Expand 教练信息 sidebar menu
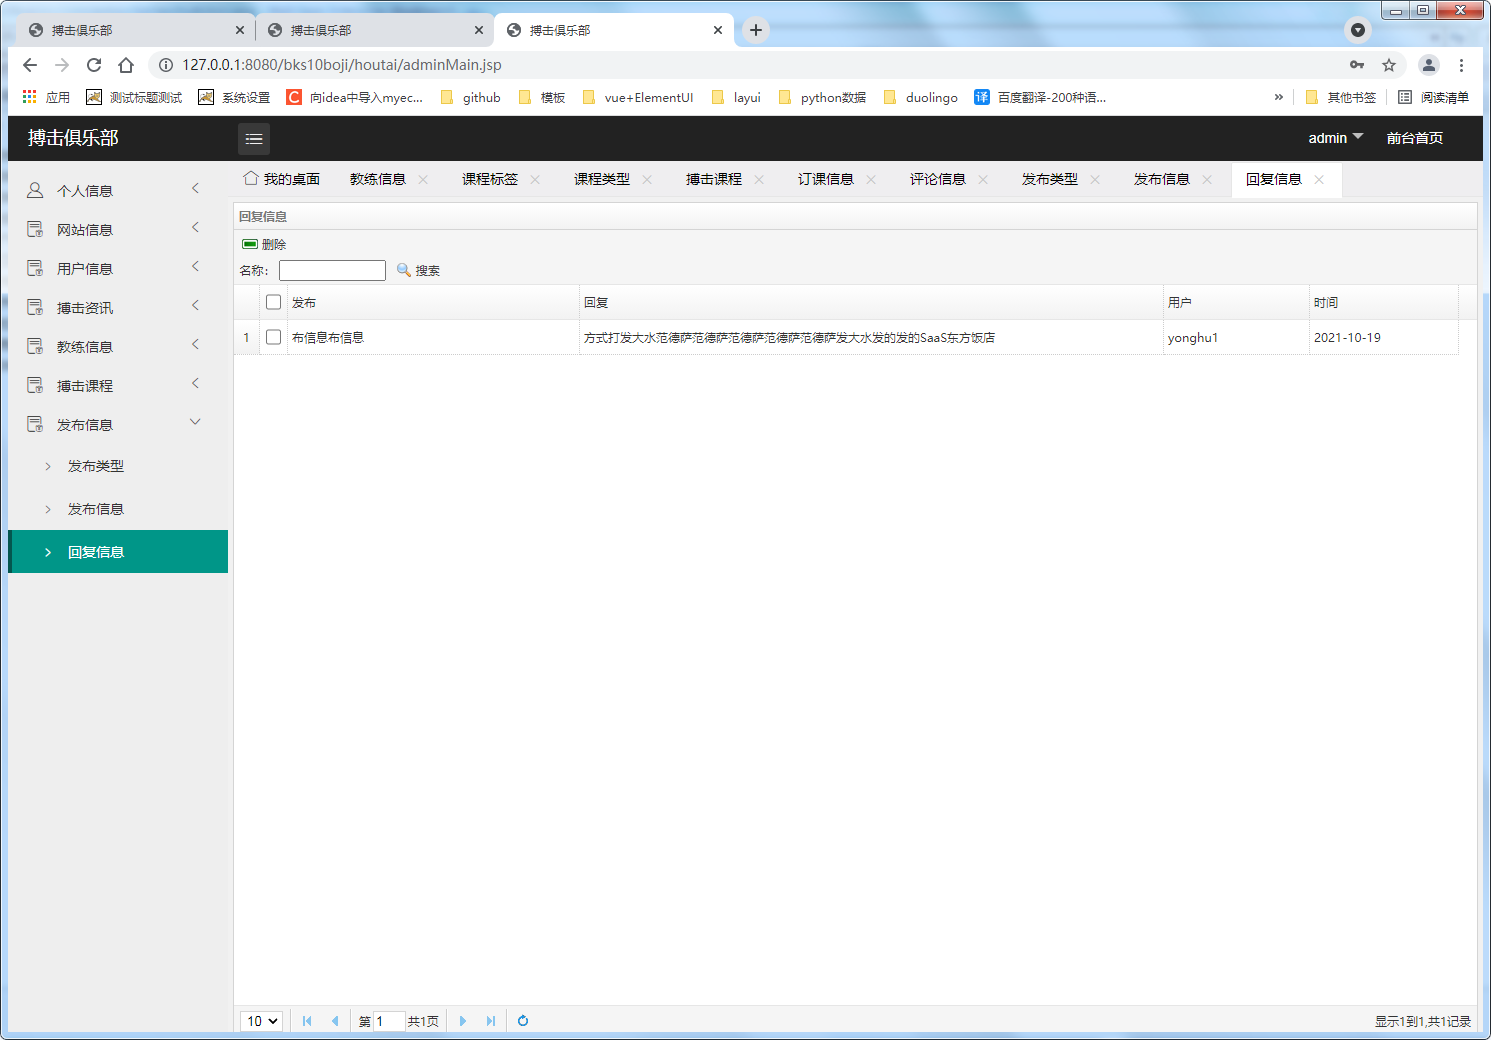1491x1040 pixels. click(x=196, y=344)
